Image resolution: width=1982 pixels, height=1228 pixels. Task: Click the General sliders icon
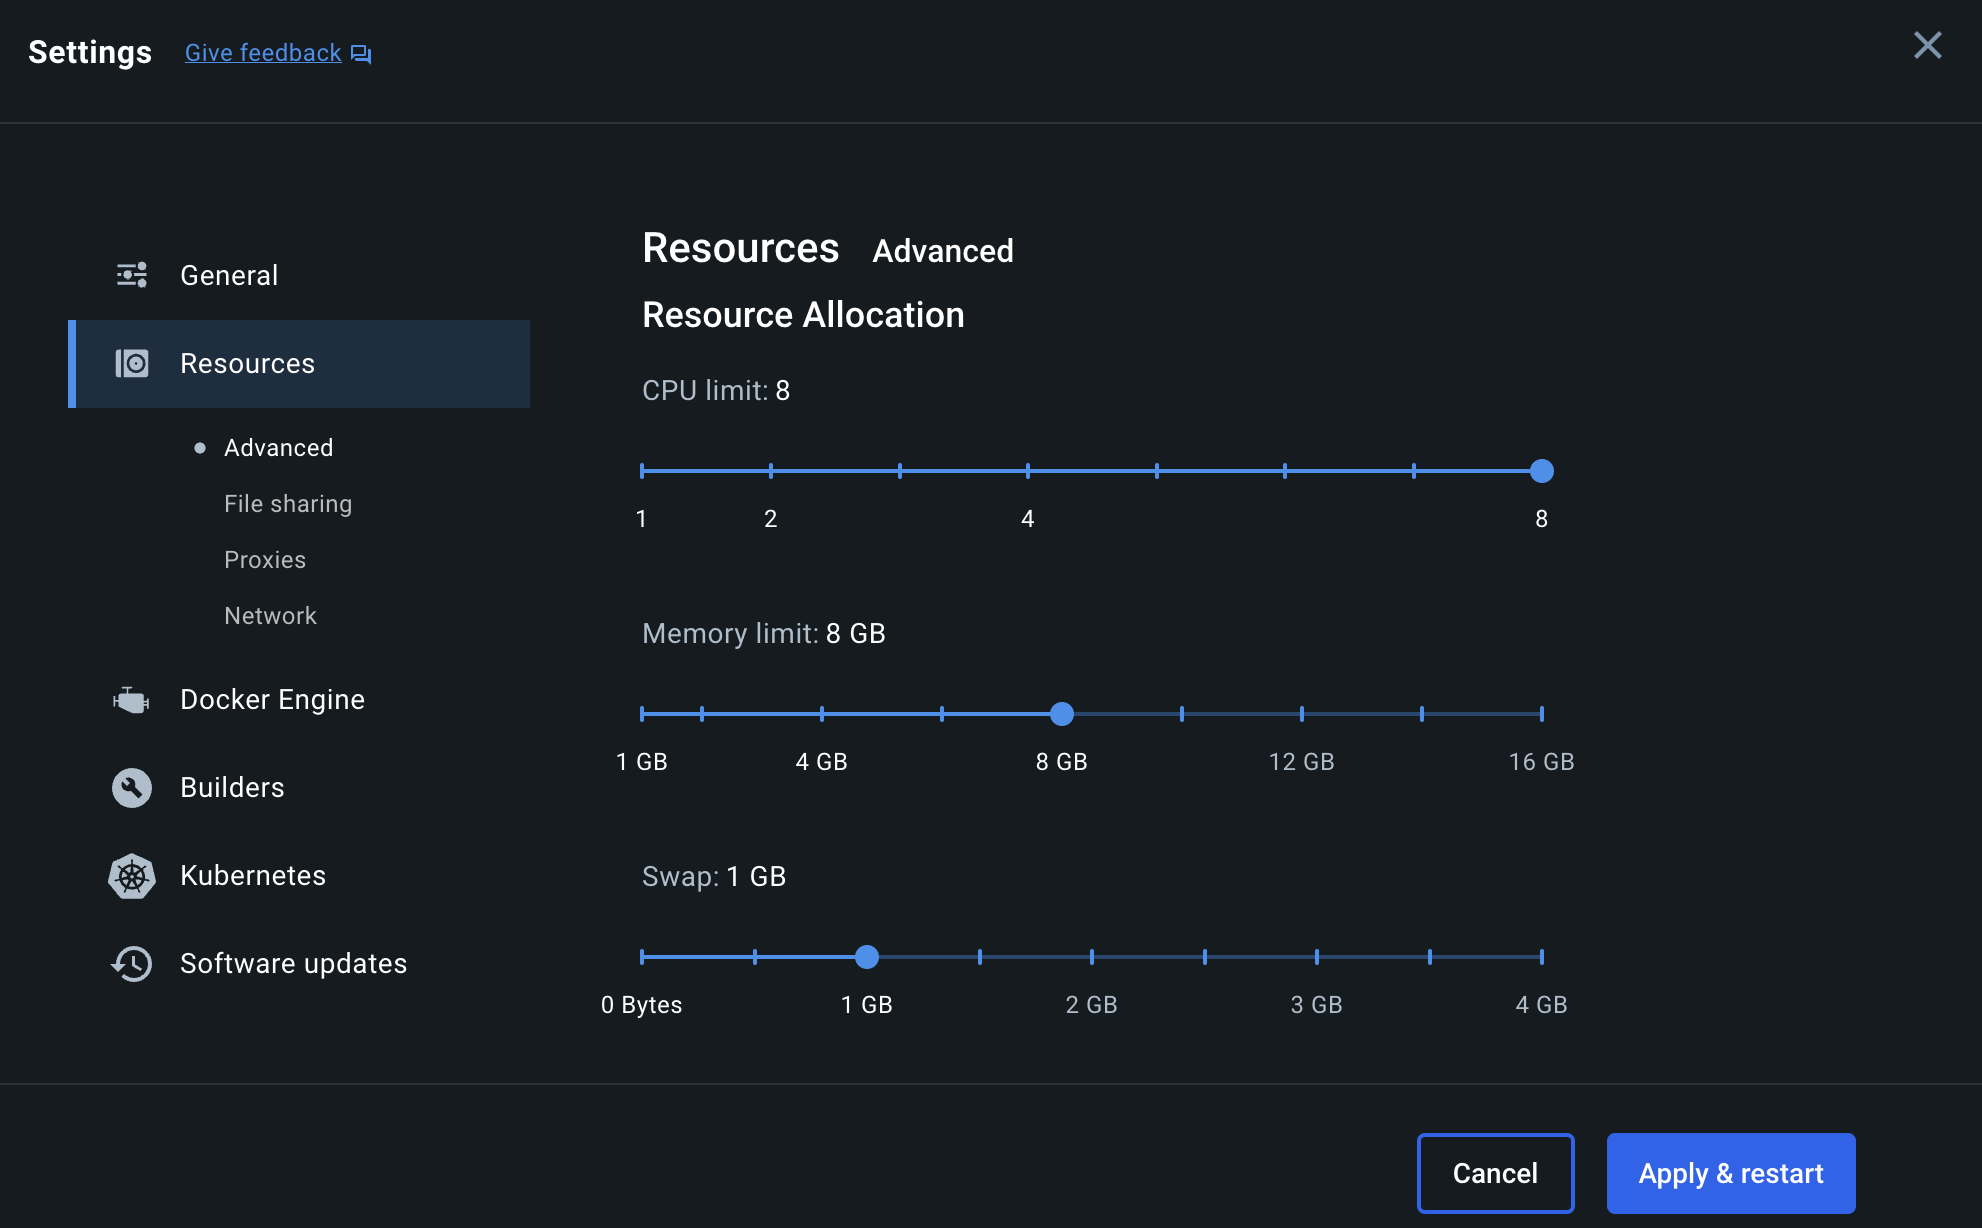coord(132,275)
